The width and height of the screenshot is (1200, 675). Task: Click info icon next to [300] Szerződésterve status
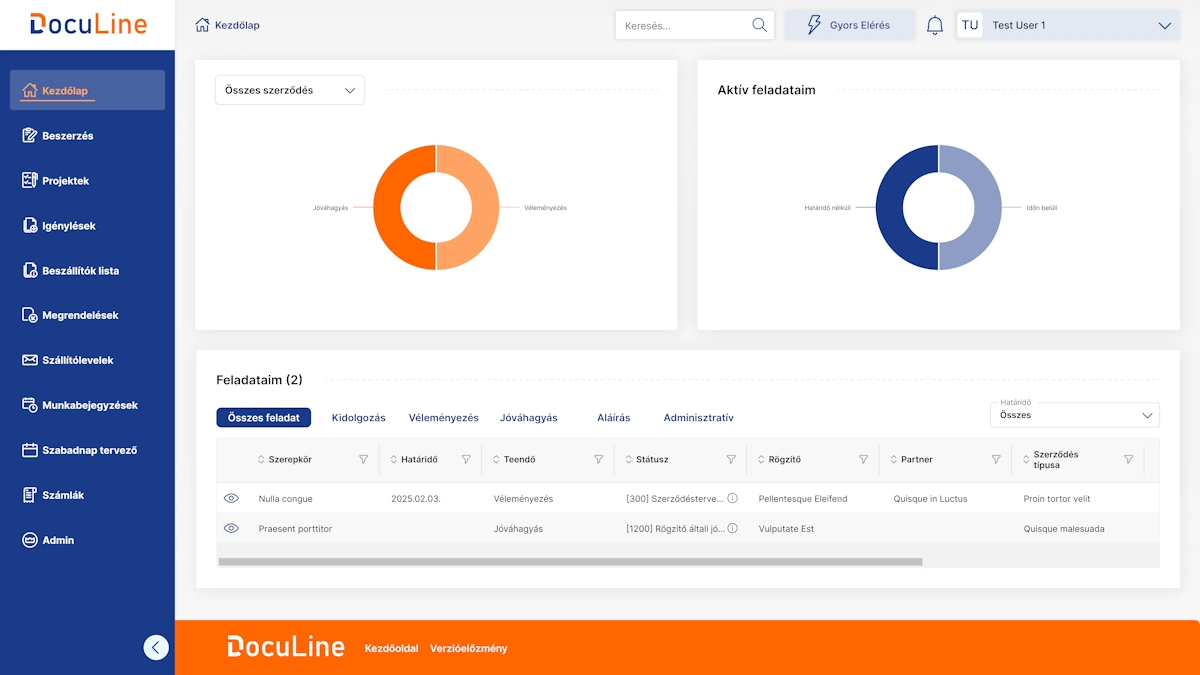(732, 498)
